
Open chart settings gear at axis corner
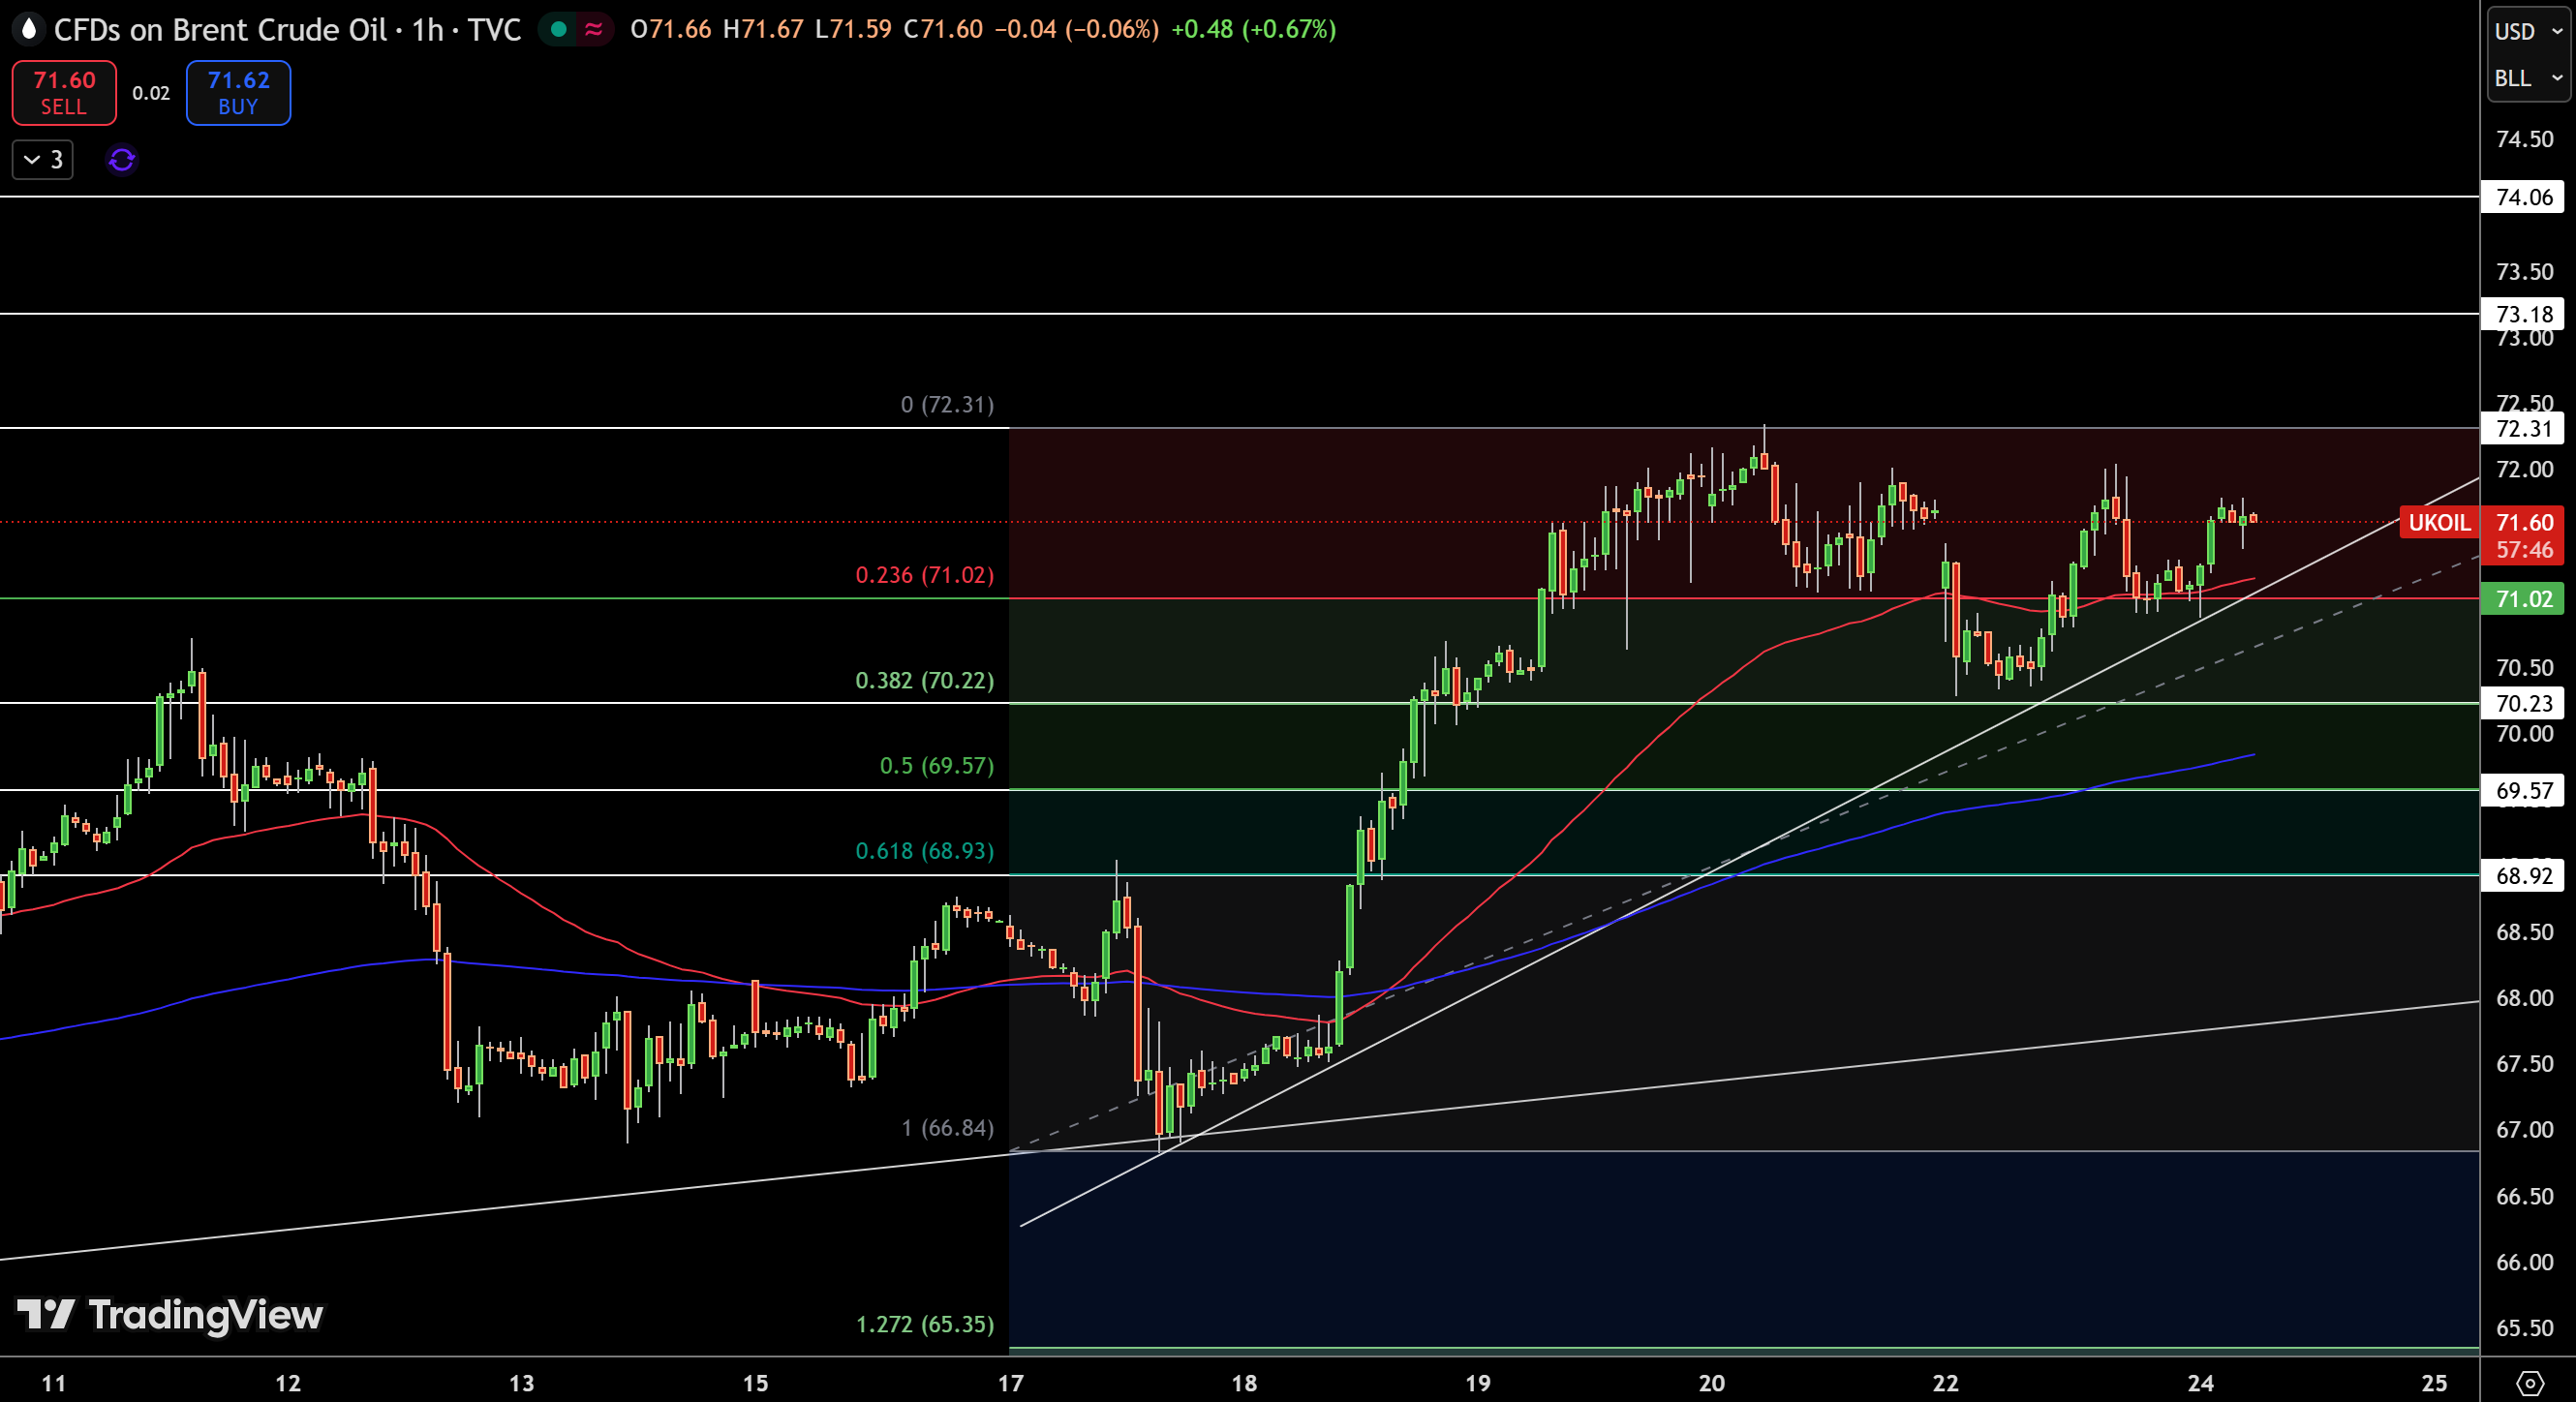tap(2529, 1383)
